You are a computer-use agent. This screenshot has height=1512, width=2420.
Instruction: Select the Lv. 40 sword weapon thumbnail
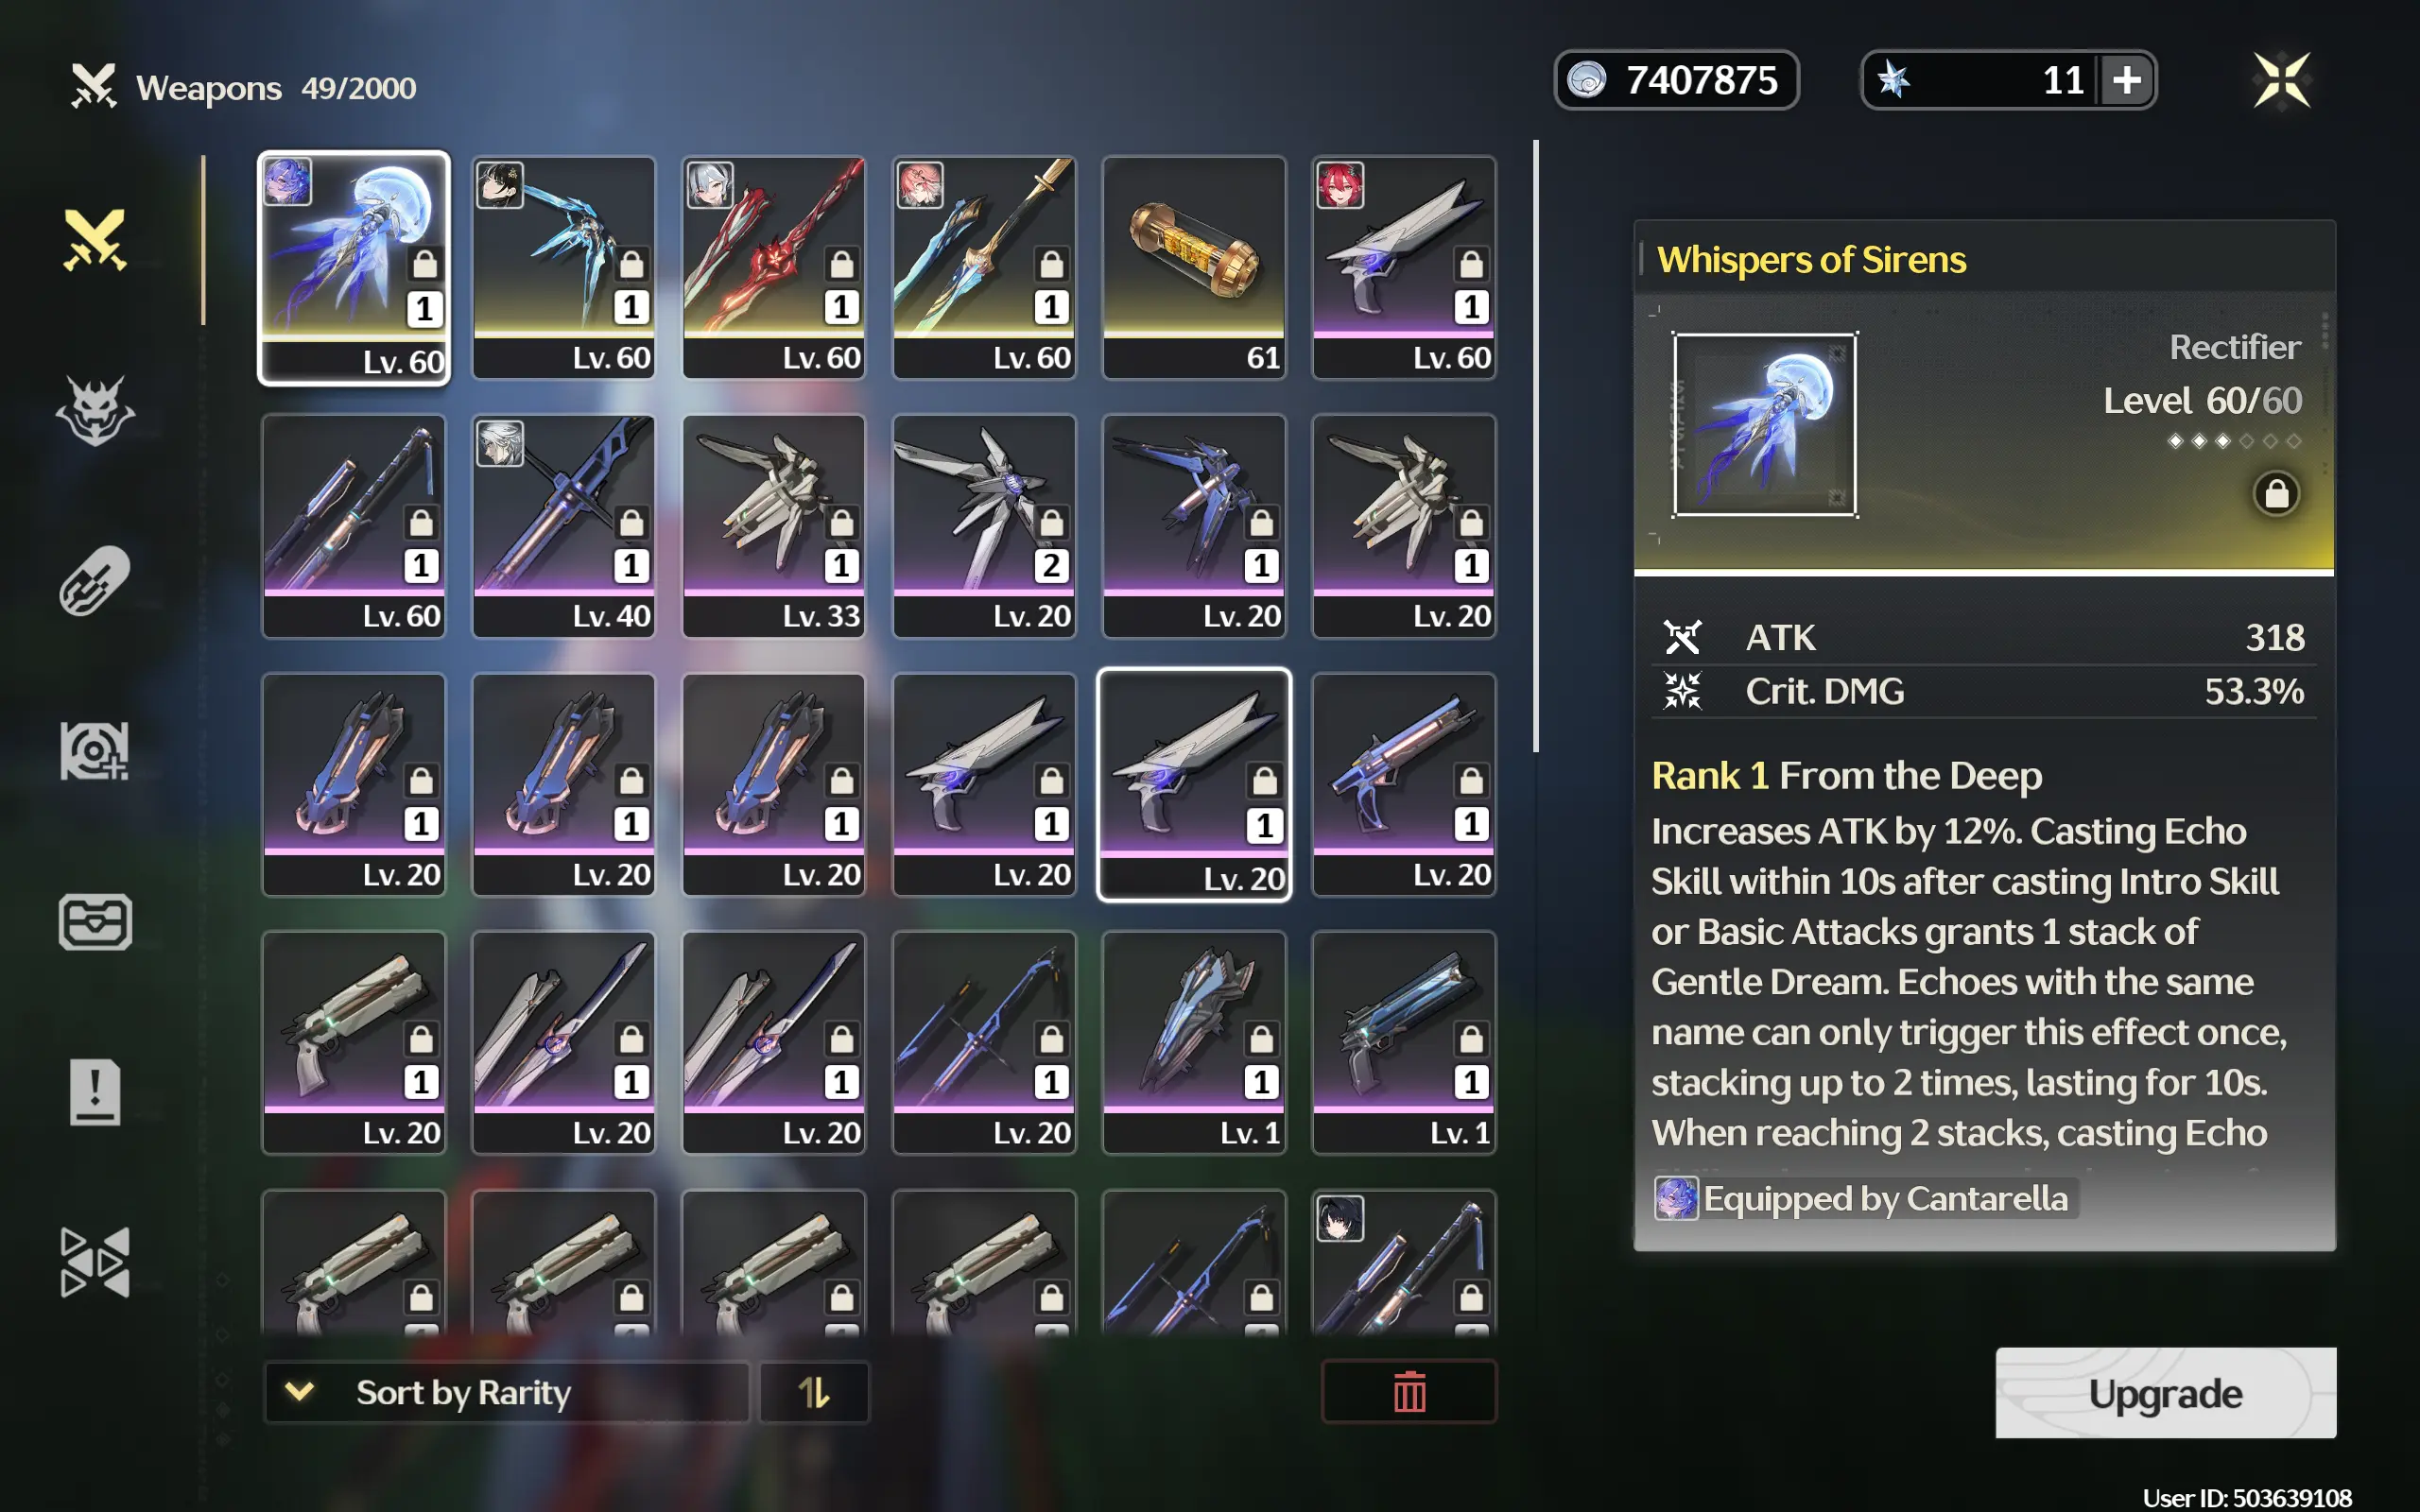coord(564,526)
